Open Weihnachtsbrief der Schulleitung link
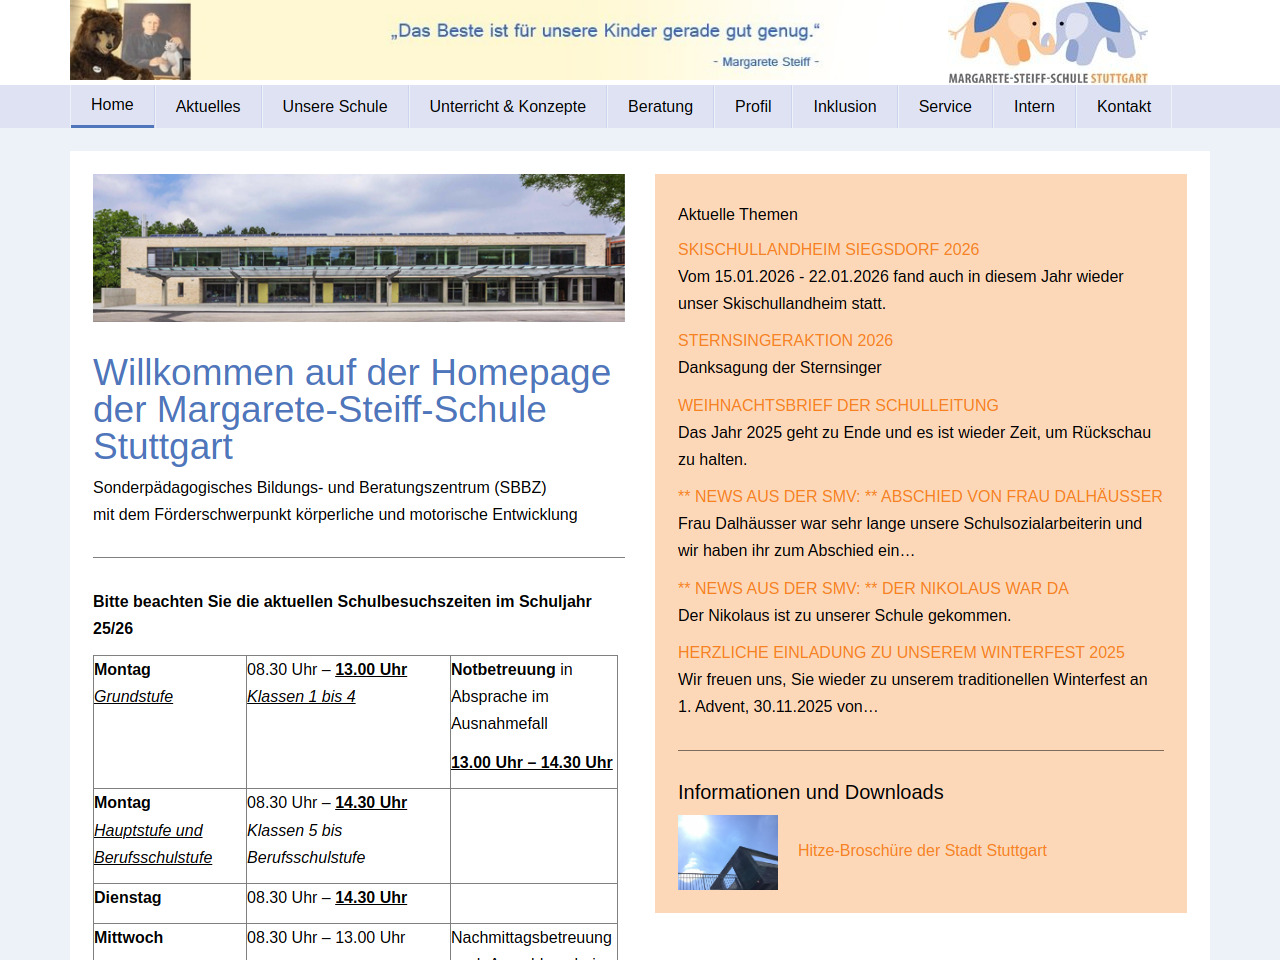 [838, 405]
